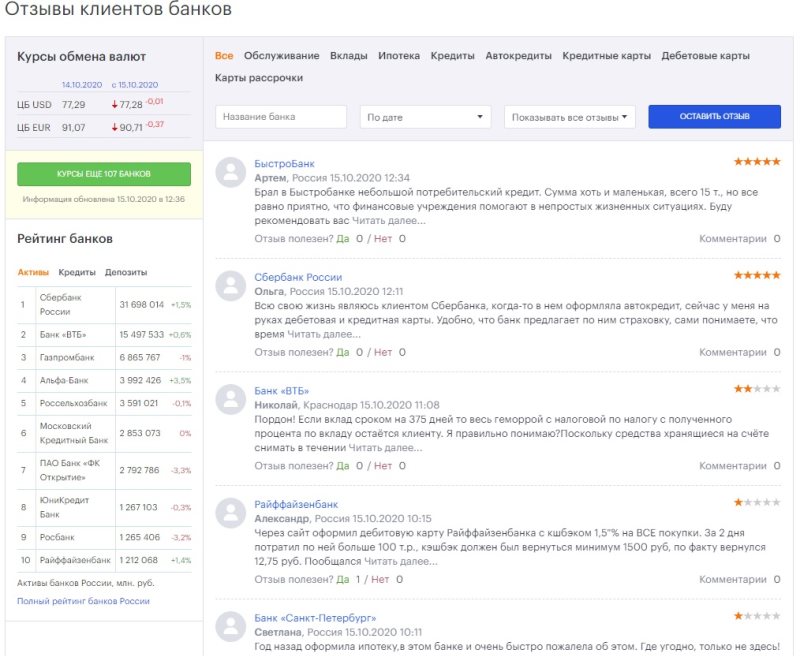
Task: Click the star rating on Банк «Санкт-Петербург» review
Action: point(757,616)
